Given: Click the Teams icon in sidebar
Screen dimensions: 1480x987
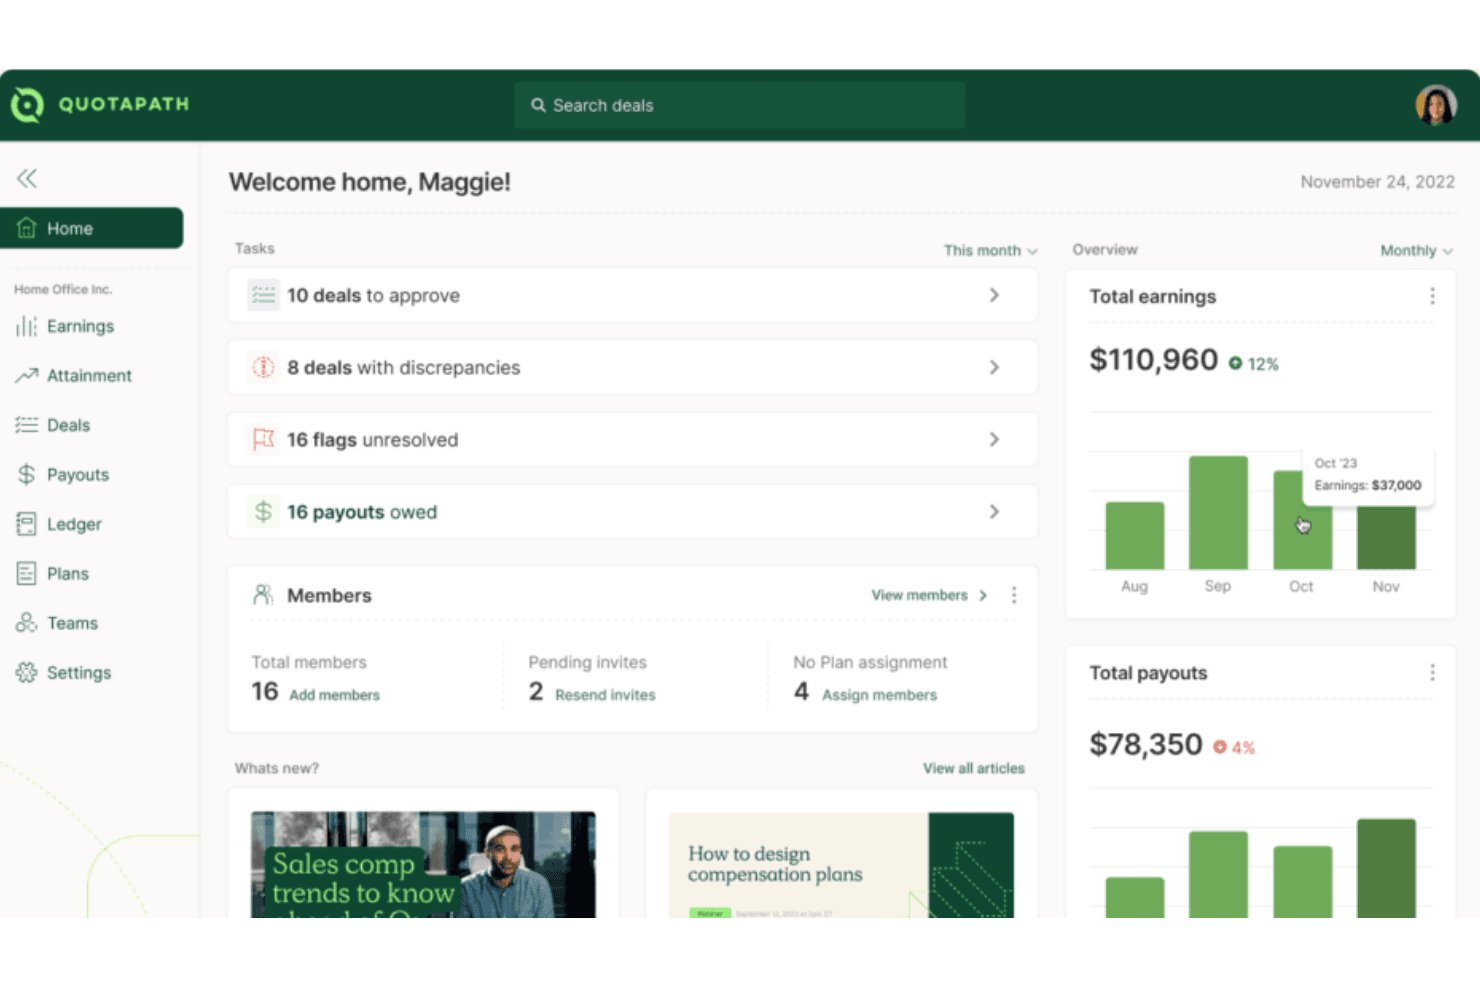Looking at the screenshot, I should coord(27,623).
